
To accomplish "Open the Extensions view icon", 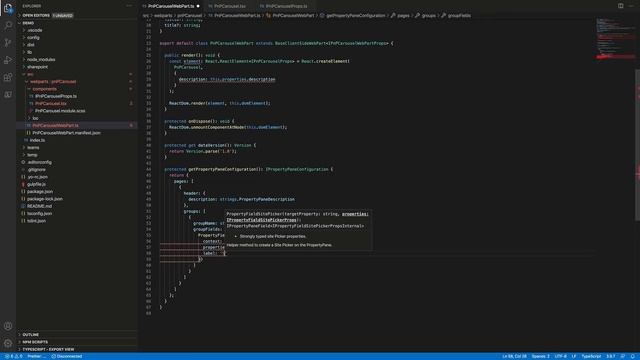I will [8, 77].
